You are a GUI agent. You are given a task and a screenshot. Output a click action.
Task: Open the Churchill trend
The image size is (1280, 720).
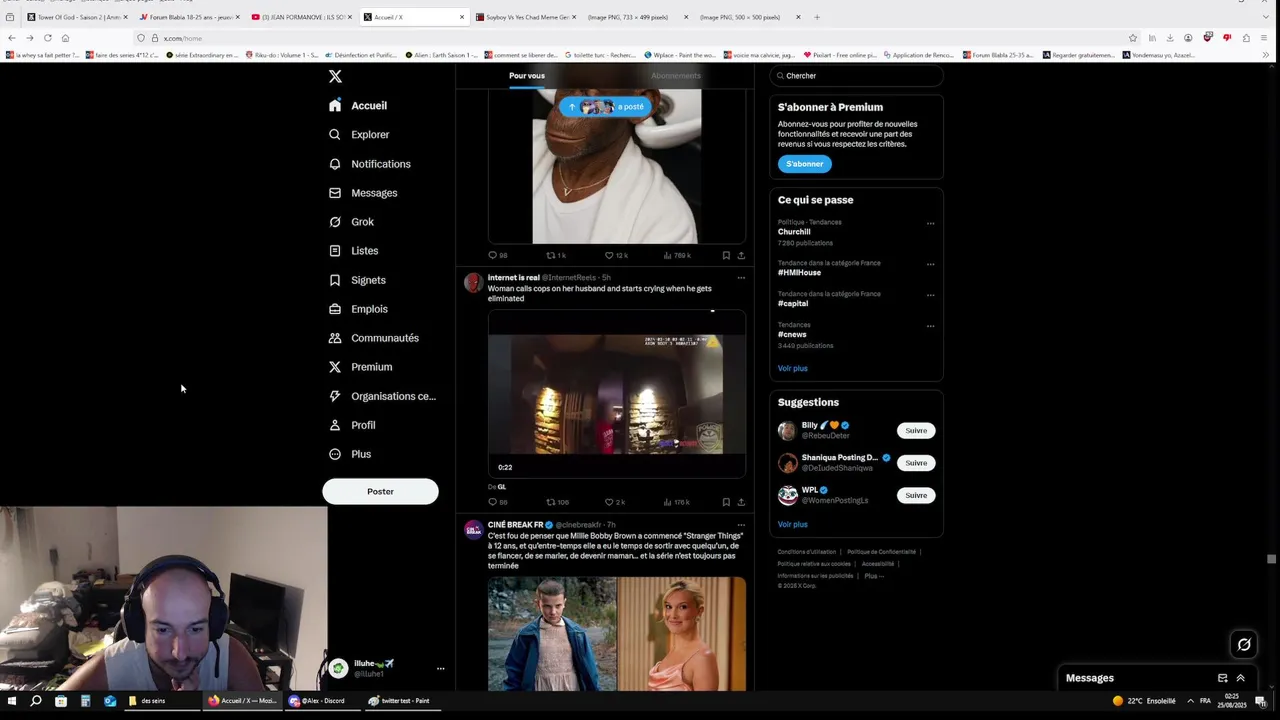coord(794,232)
